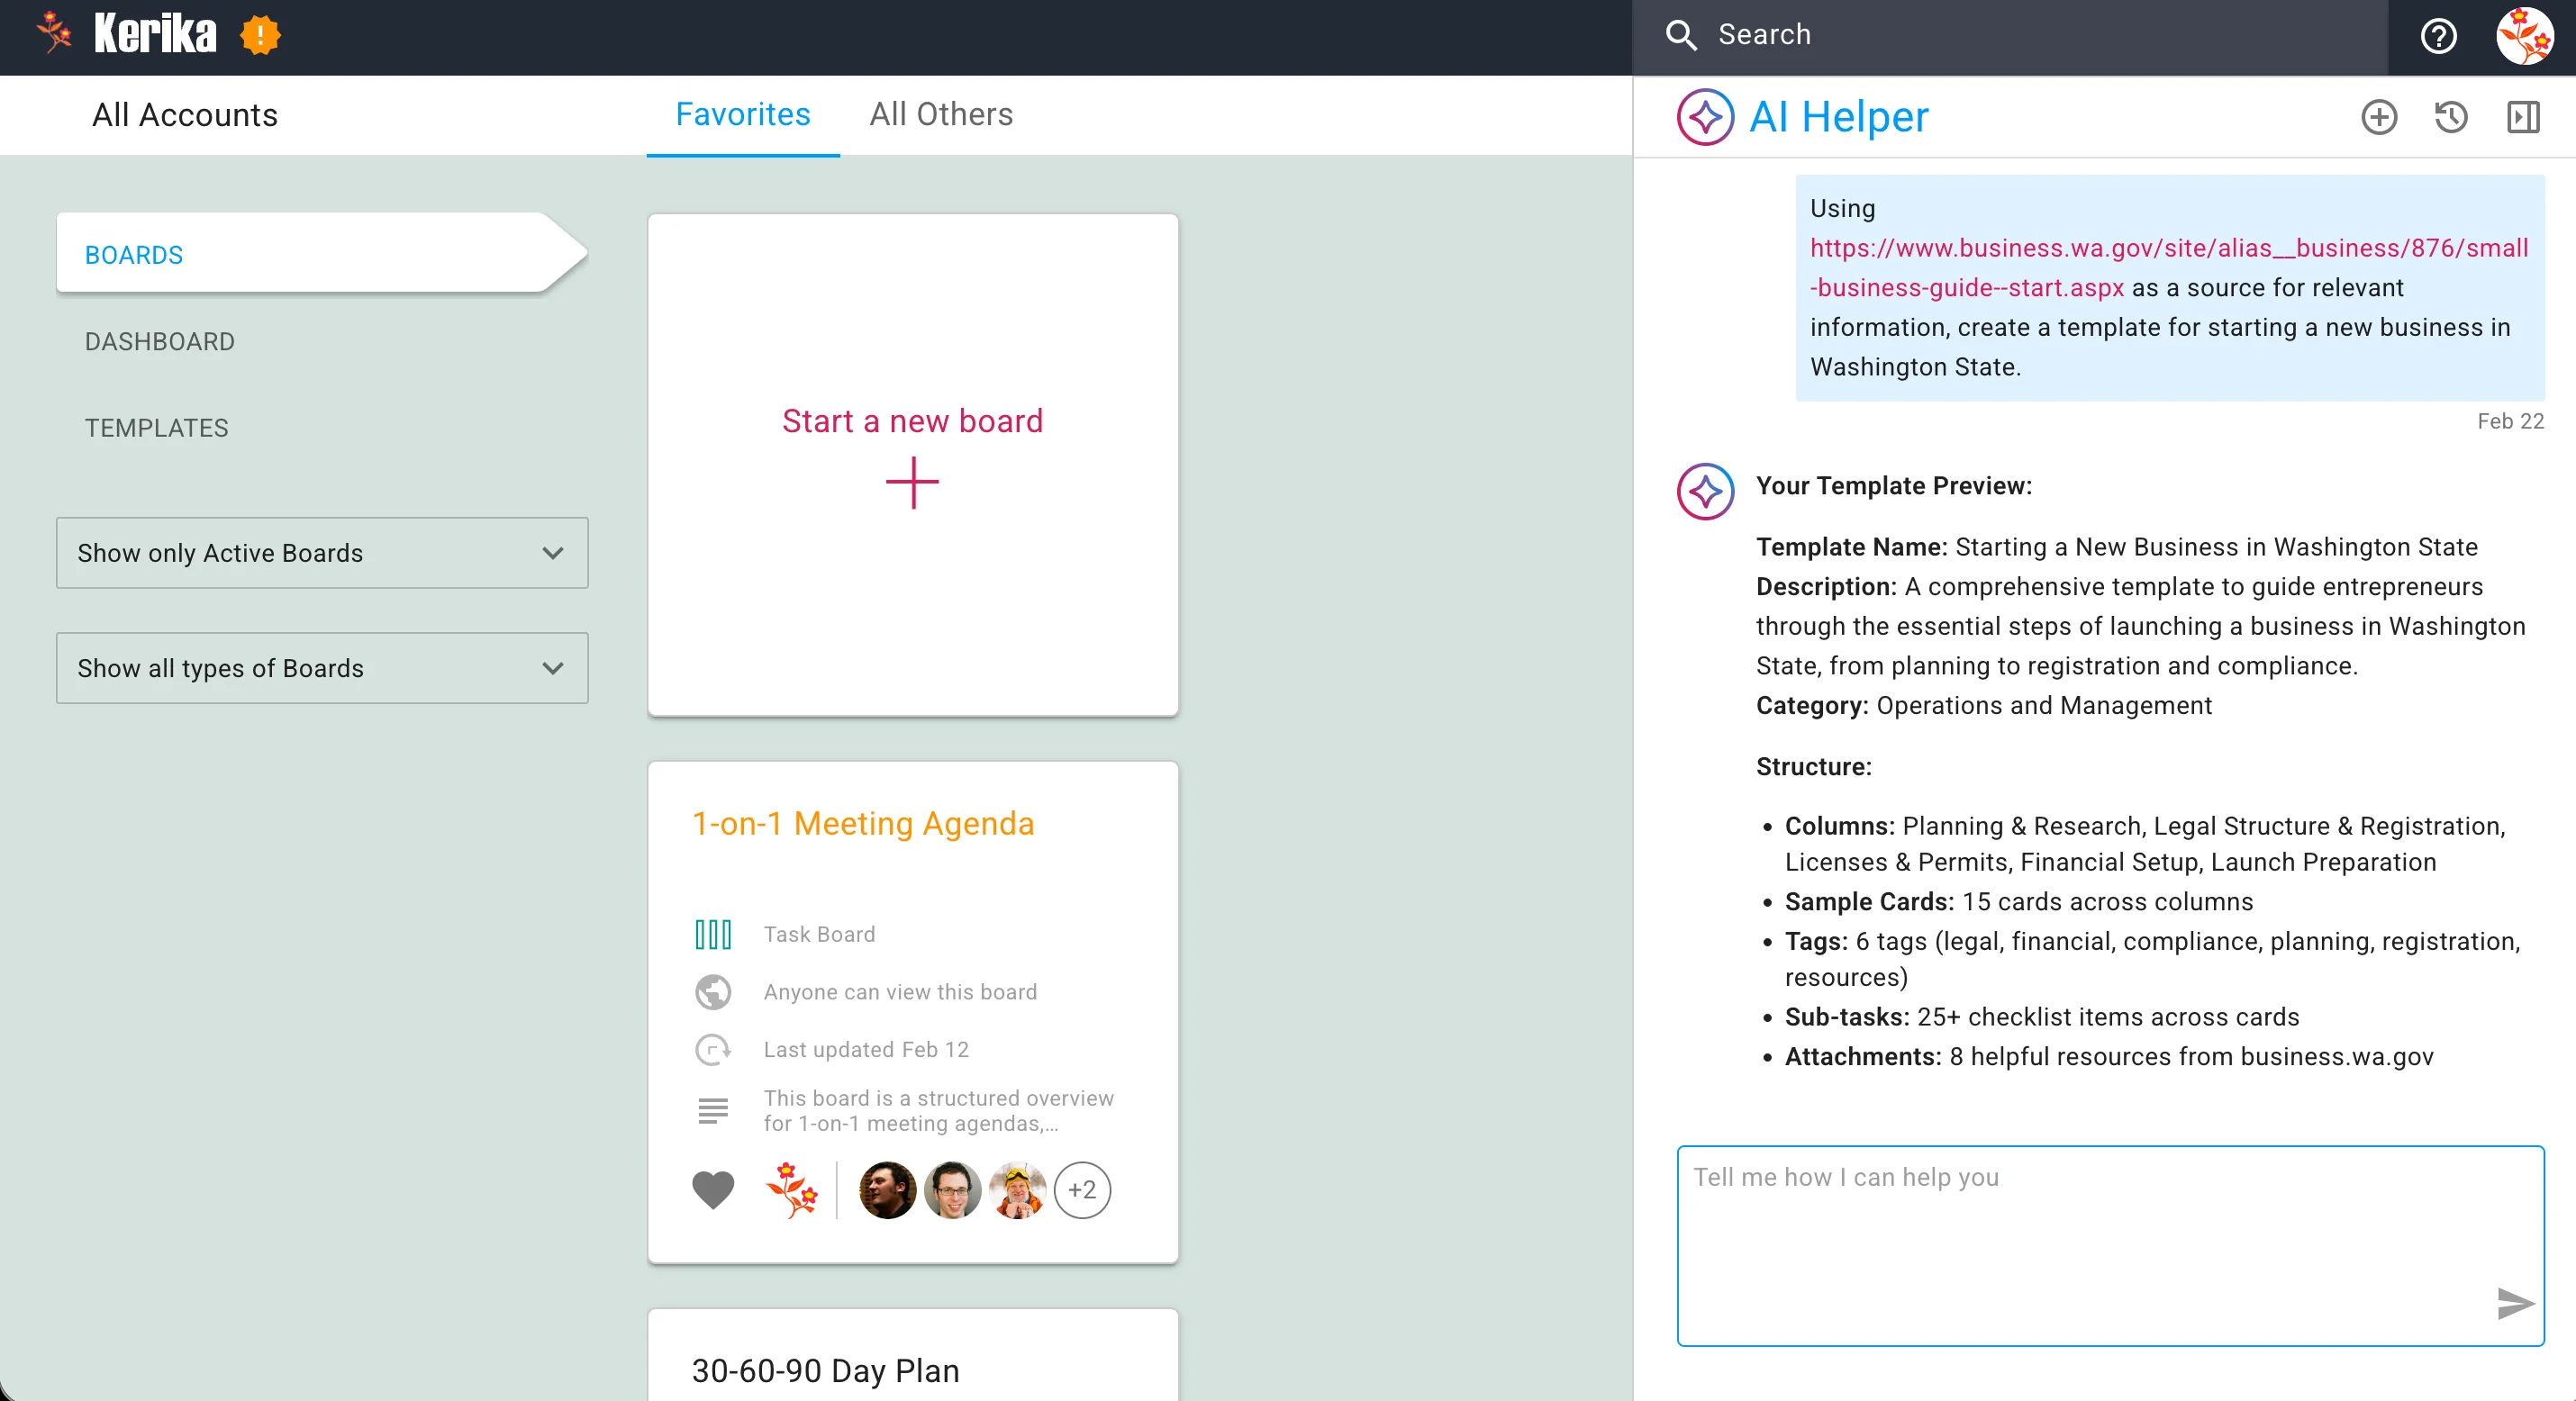Click the user profile avatar
Image resolution: width=2576 pixels, height=1401 pixels.
coord(2523,36)
